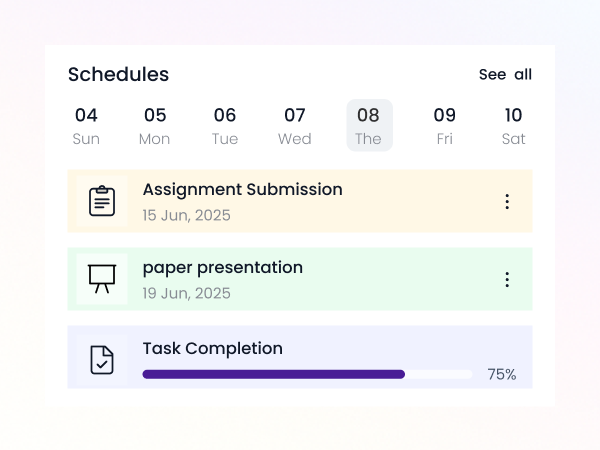The image size is (600, 450).
Task: Open the Assignment Submission title
Action: pyautogui.click(x=243, y=189)
